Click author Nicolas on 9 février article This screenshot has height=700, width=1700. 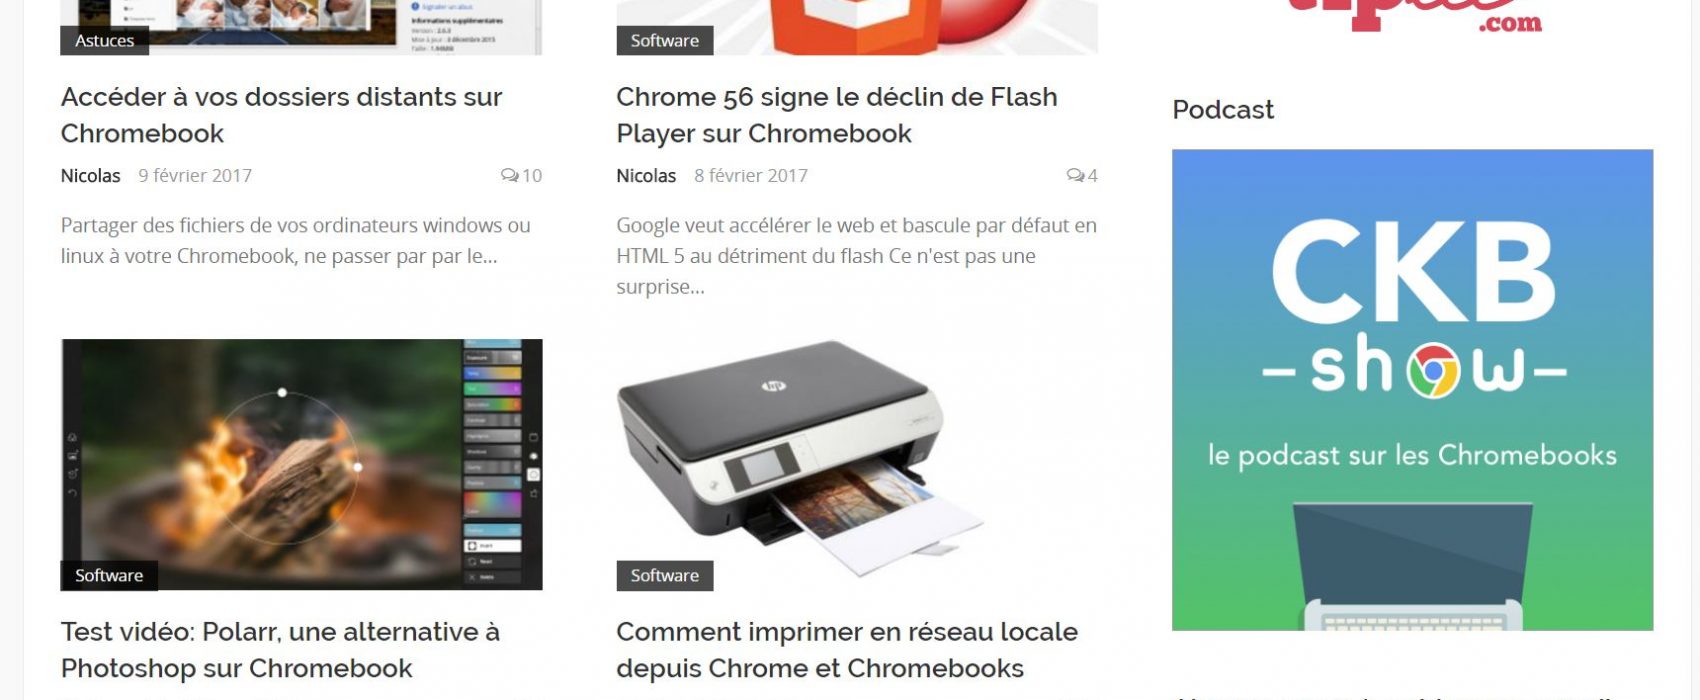coord(90,176)
